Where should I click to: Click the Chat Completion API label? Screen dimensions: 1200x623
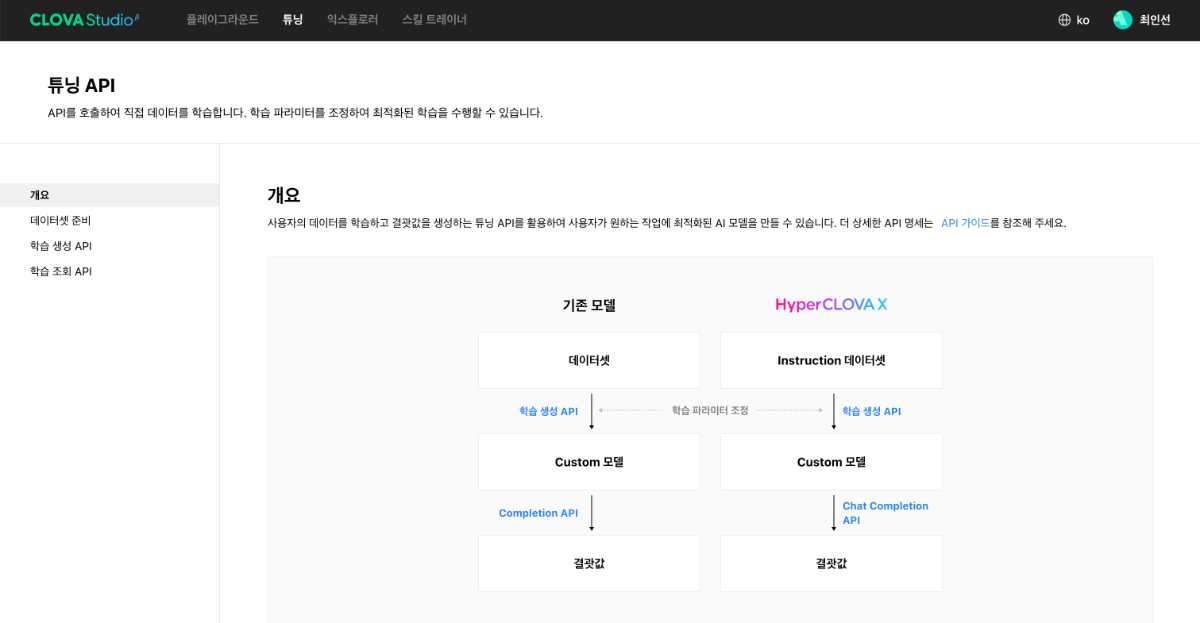[885, 513]
